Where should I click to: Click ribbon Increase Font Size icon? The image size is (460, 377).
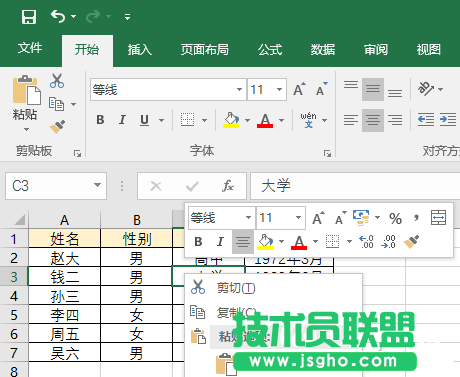click(x=299, y=89)
